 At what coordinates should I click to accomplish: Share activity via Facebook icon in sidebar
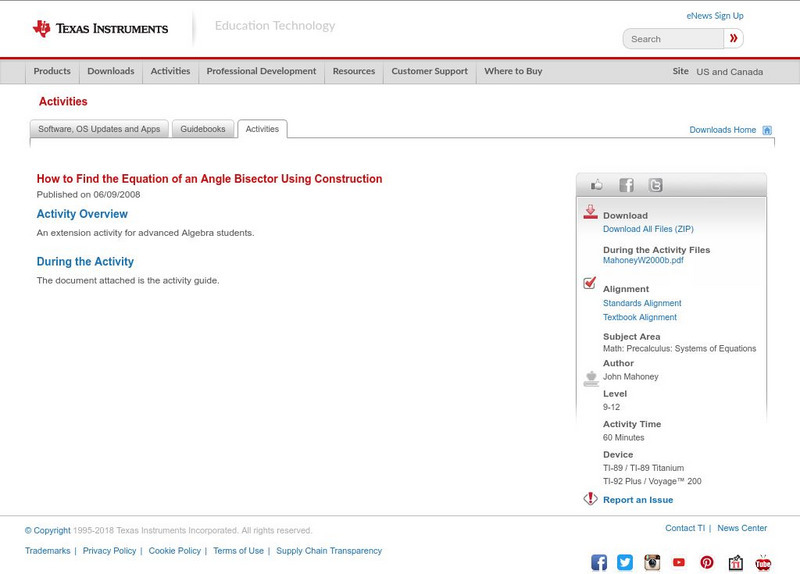pyautogui.click(x=626, y=185)
